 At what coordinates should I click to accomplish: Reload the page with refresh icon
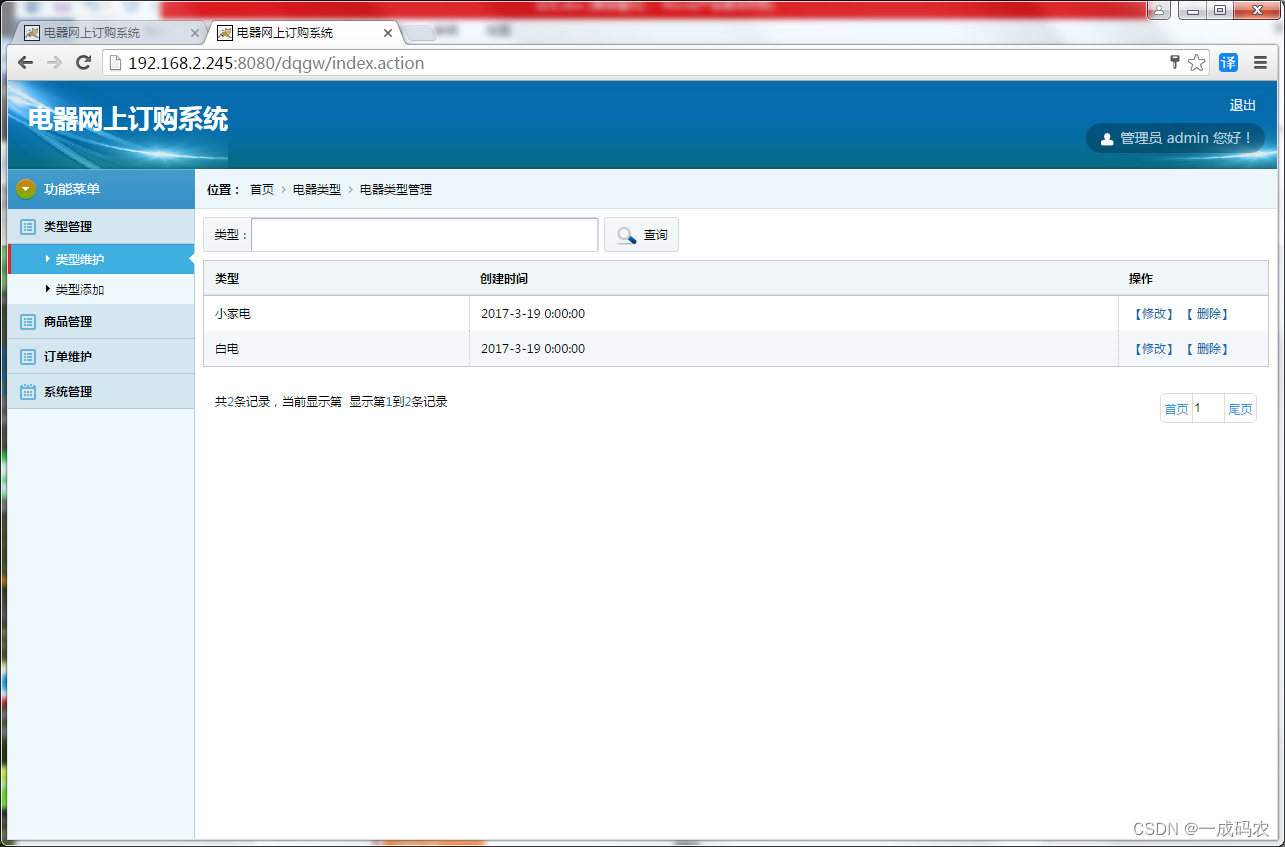(84, 63)
